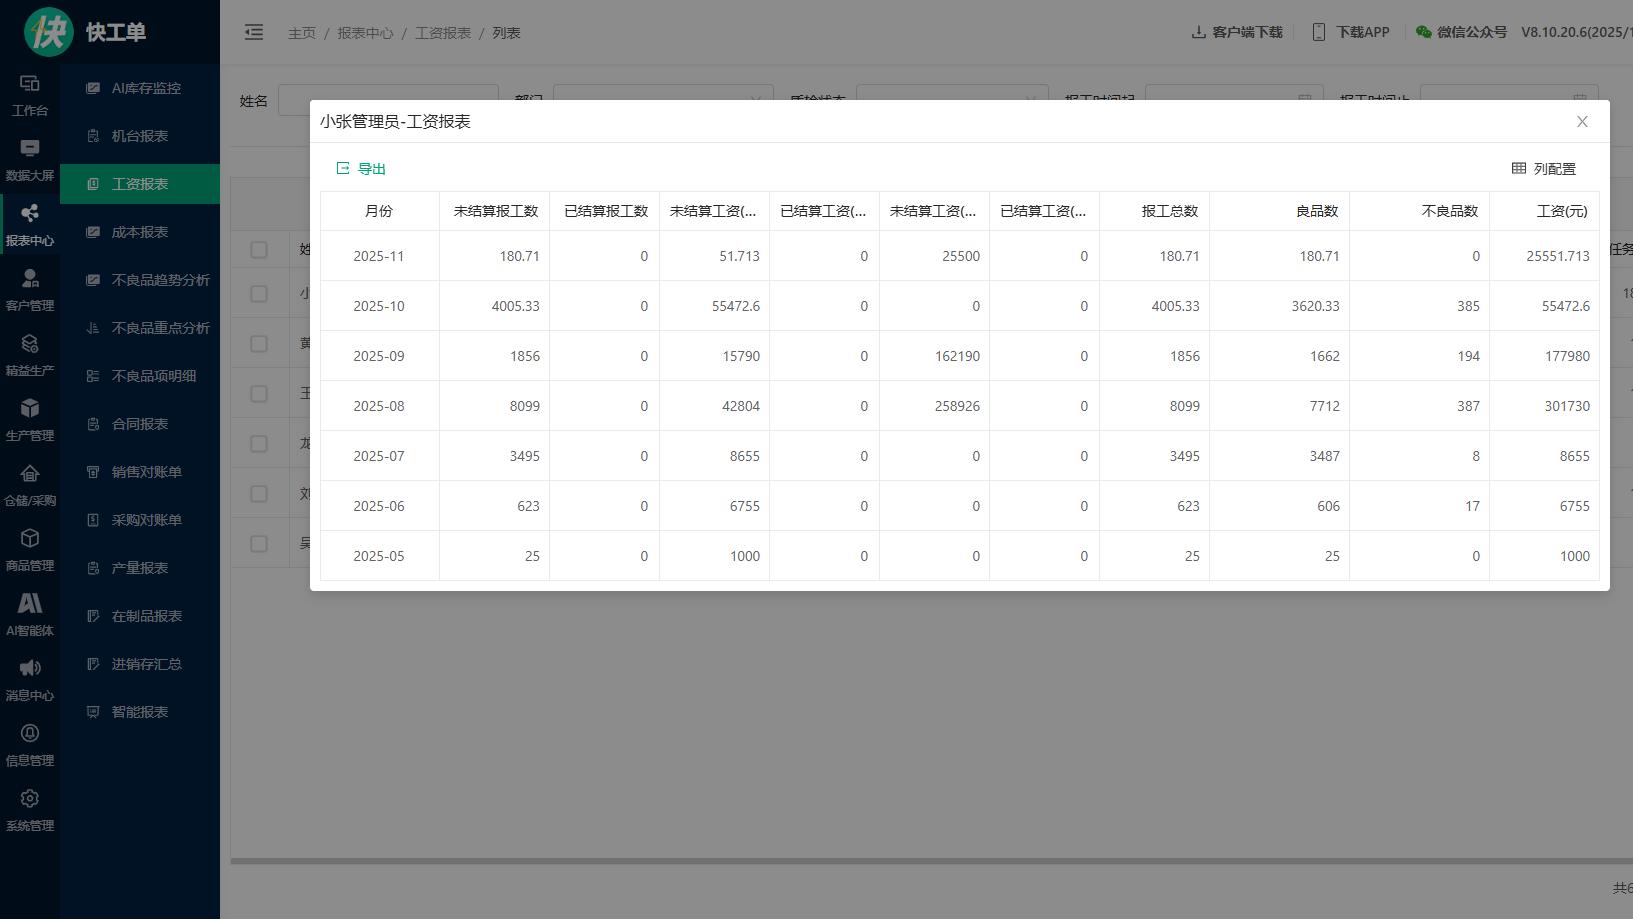Click the 客户端下载 link text

click(1247, 32)
